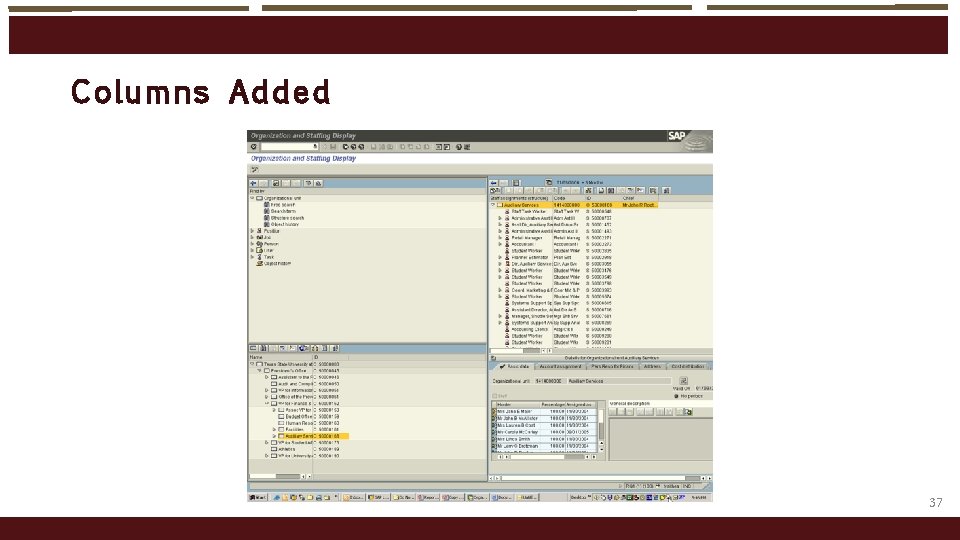
Task: Open the Basic data tab
Action: pos(514,367)
